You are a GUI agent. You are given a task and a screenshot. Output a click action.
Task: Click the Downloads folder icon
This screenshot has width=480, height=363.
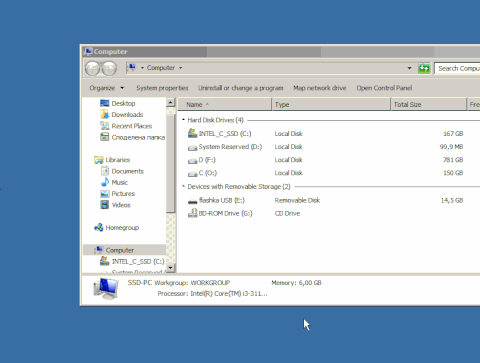[105, 114]
